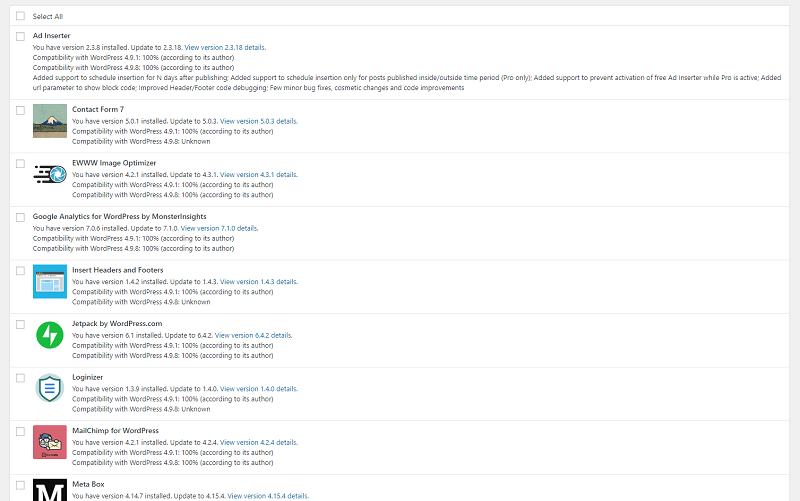The image size is (800, 501).
Task: Click the Meta Box plugin title
Action: (x=88, y=484)
